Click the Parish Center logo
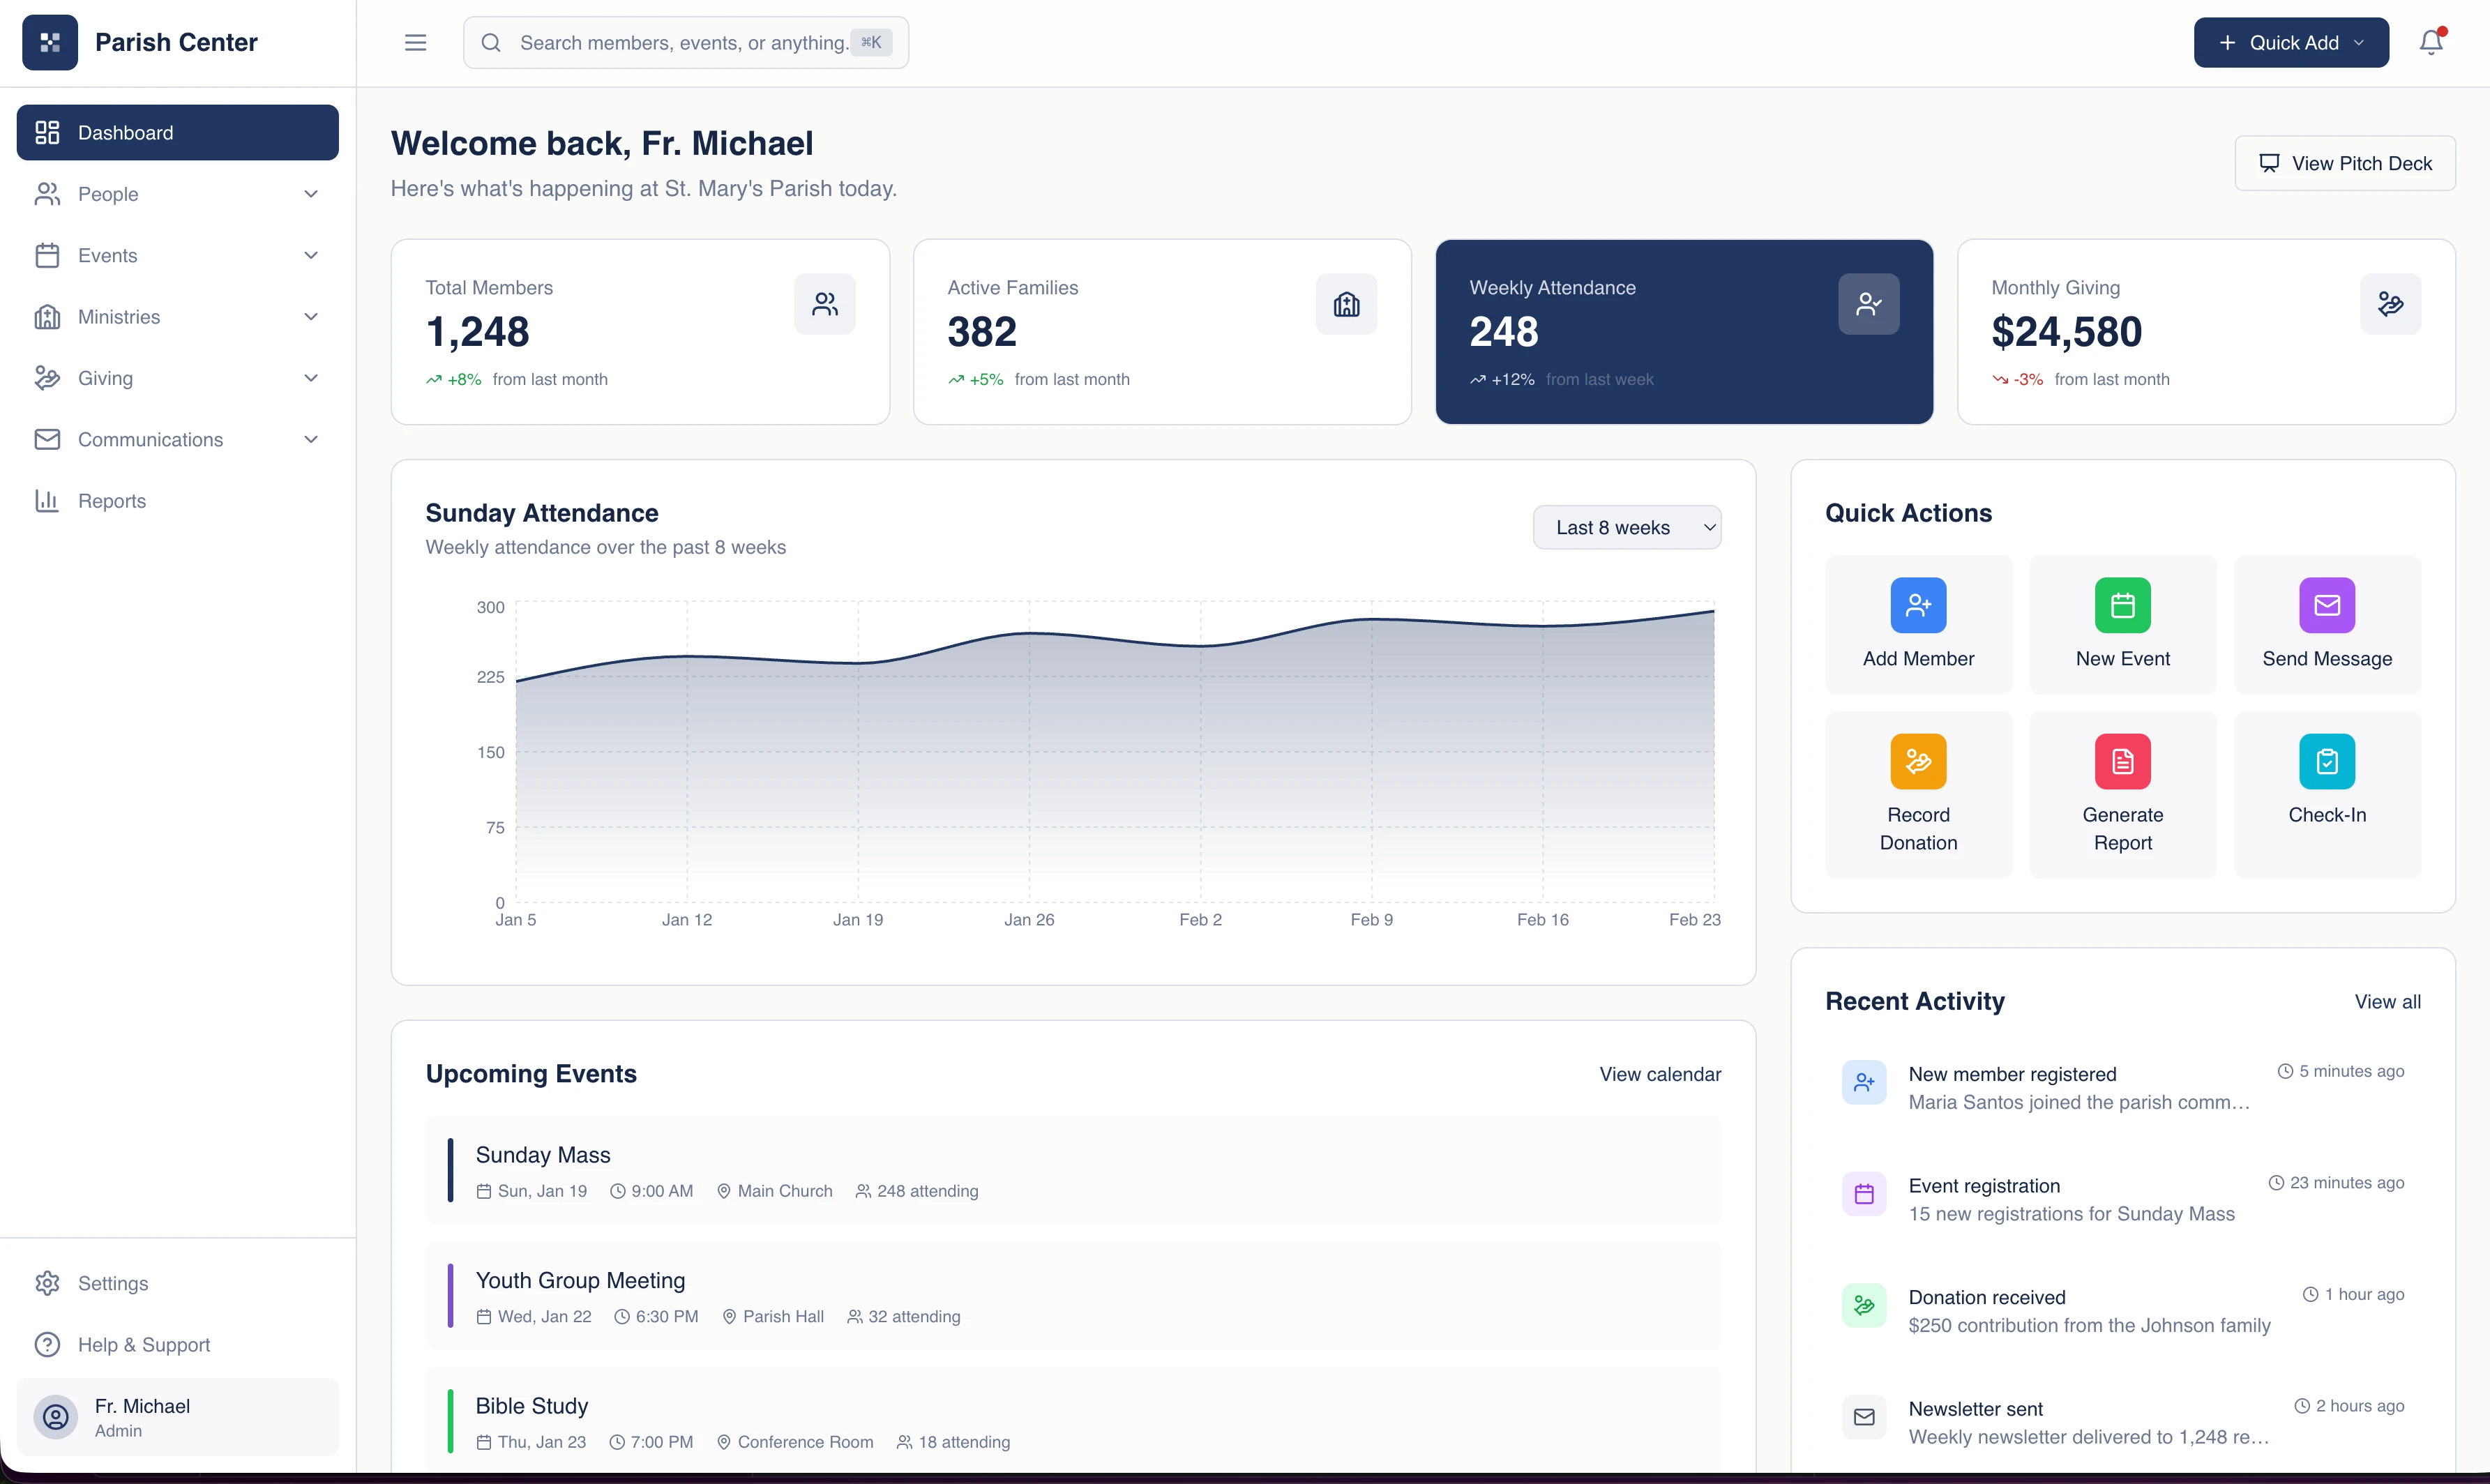This screenshot has height=1484, width=2490. [49, 42]
